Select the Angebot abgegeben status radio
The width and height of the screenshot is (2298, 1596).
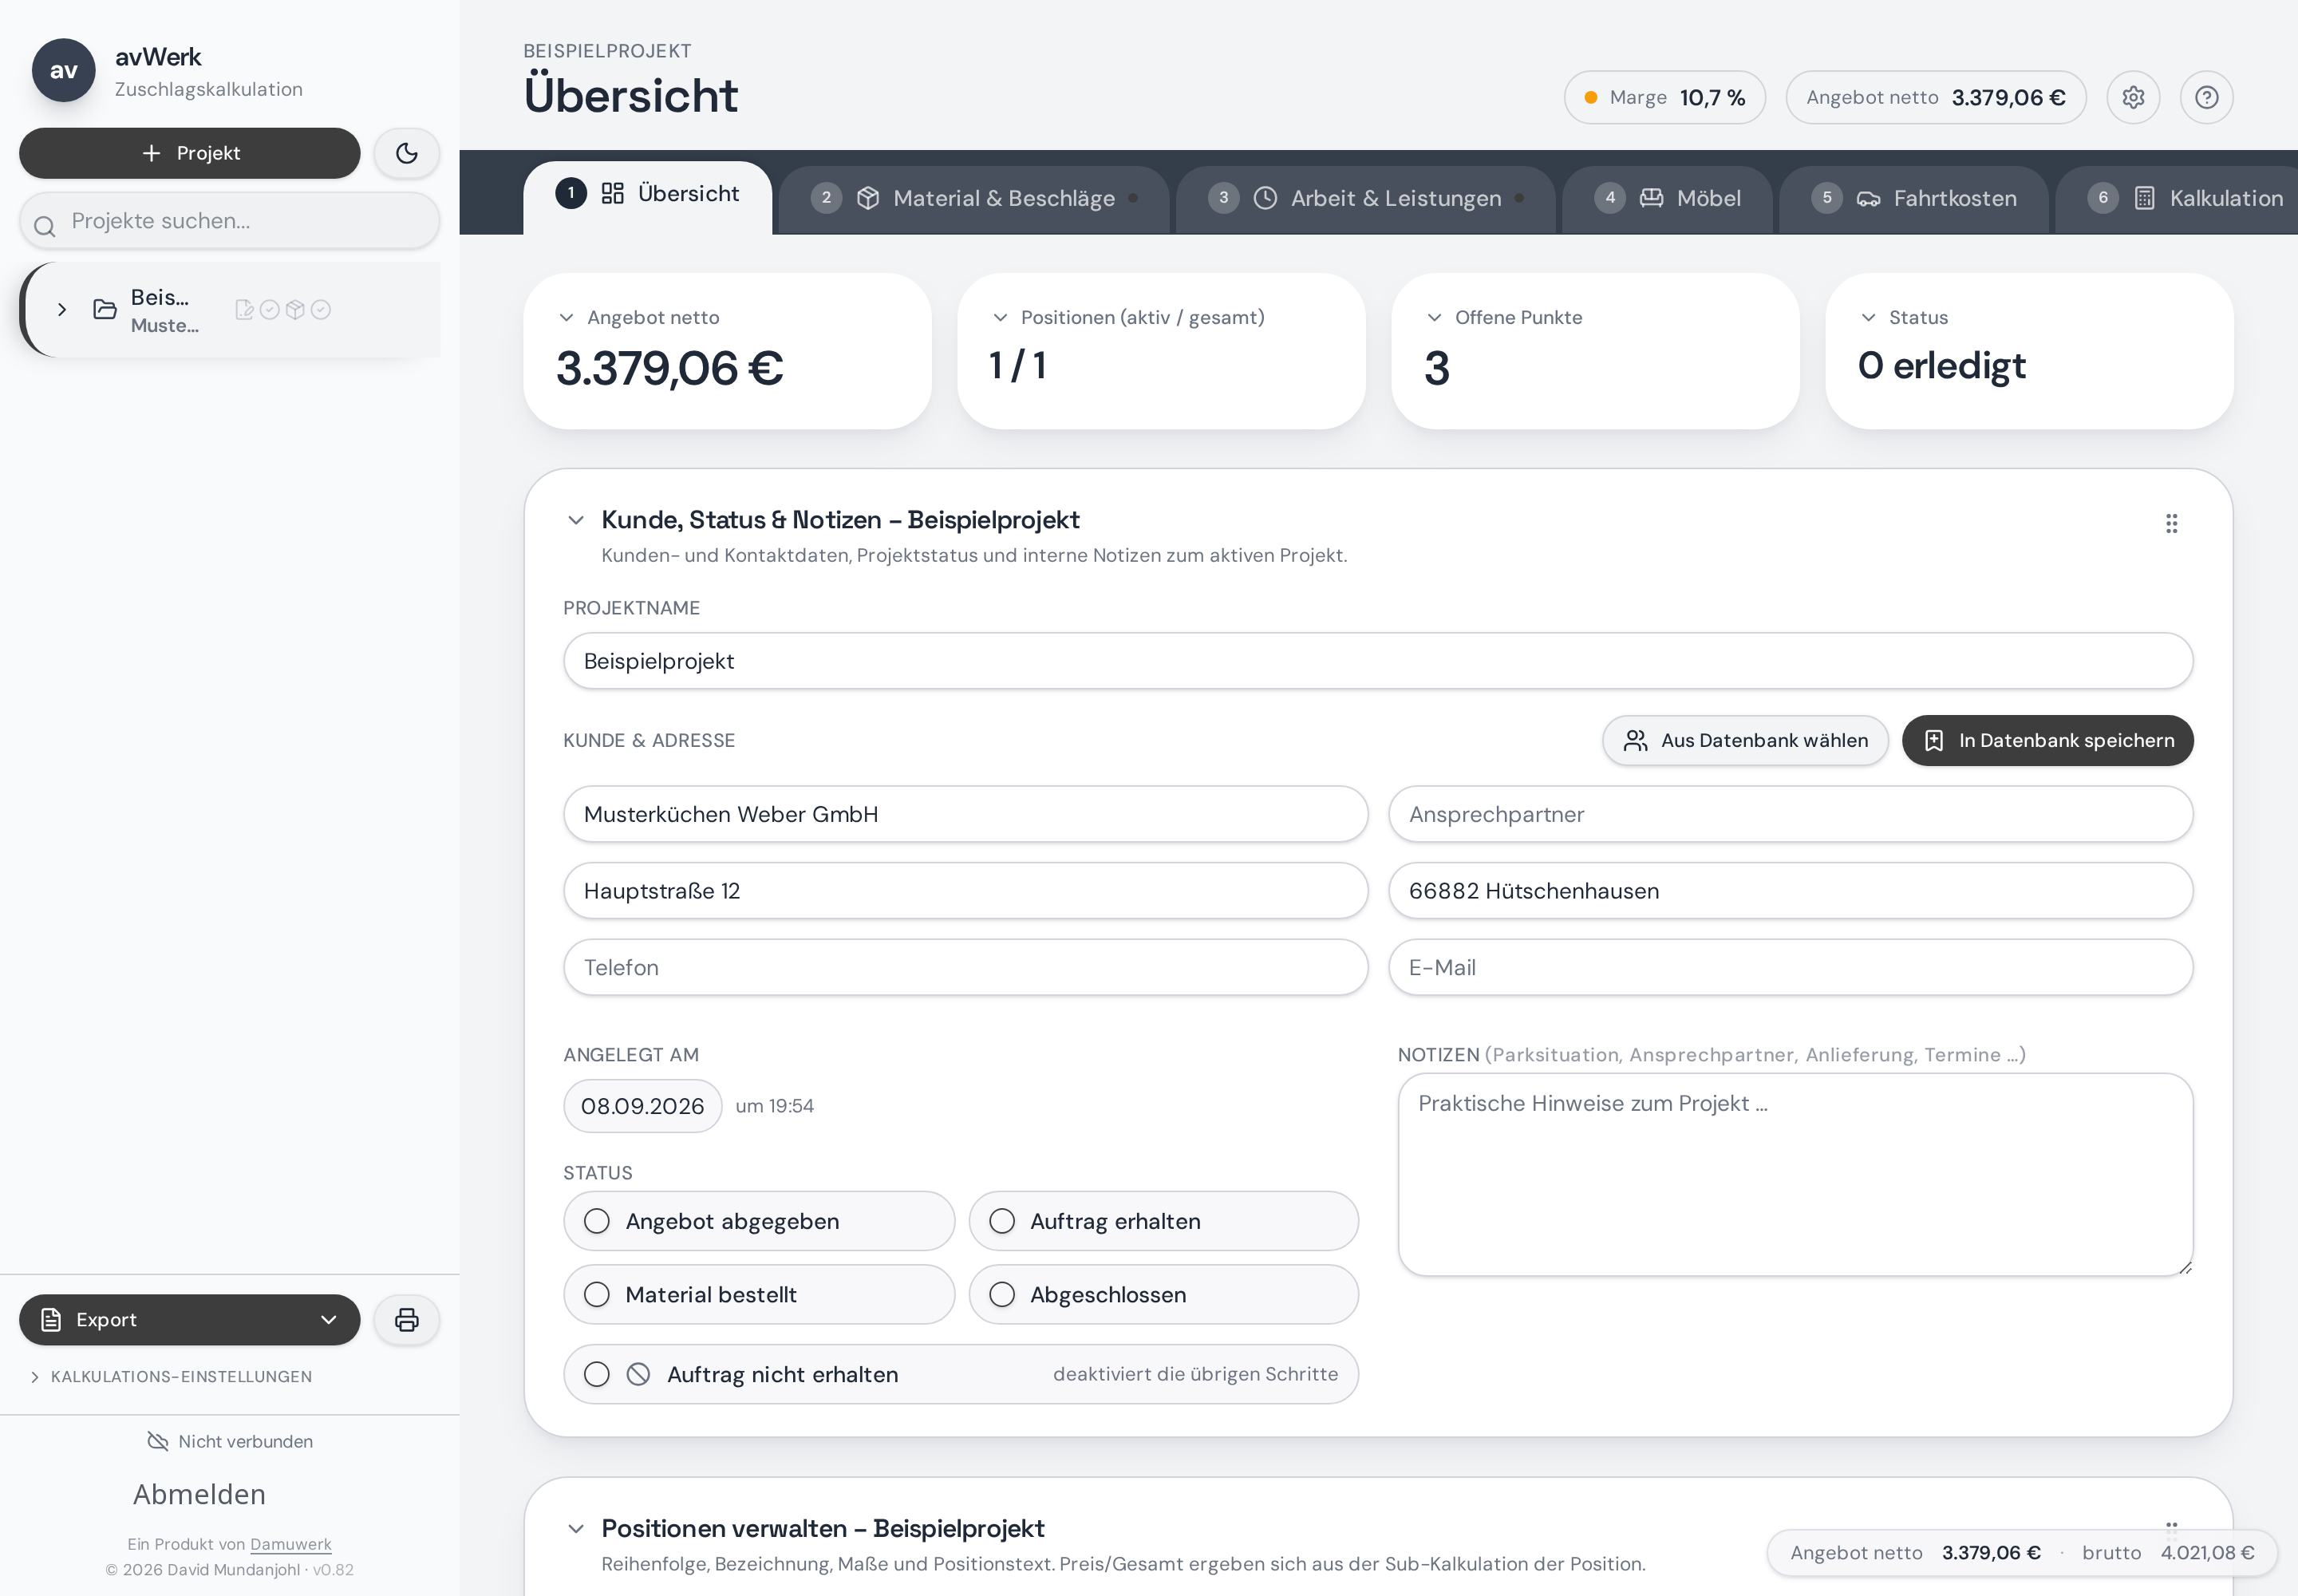(x=597, y=1221)
